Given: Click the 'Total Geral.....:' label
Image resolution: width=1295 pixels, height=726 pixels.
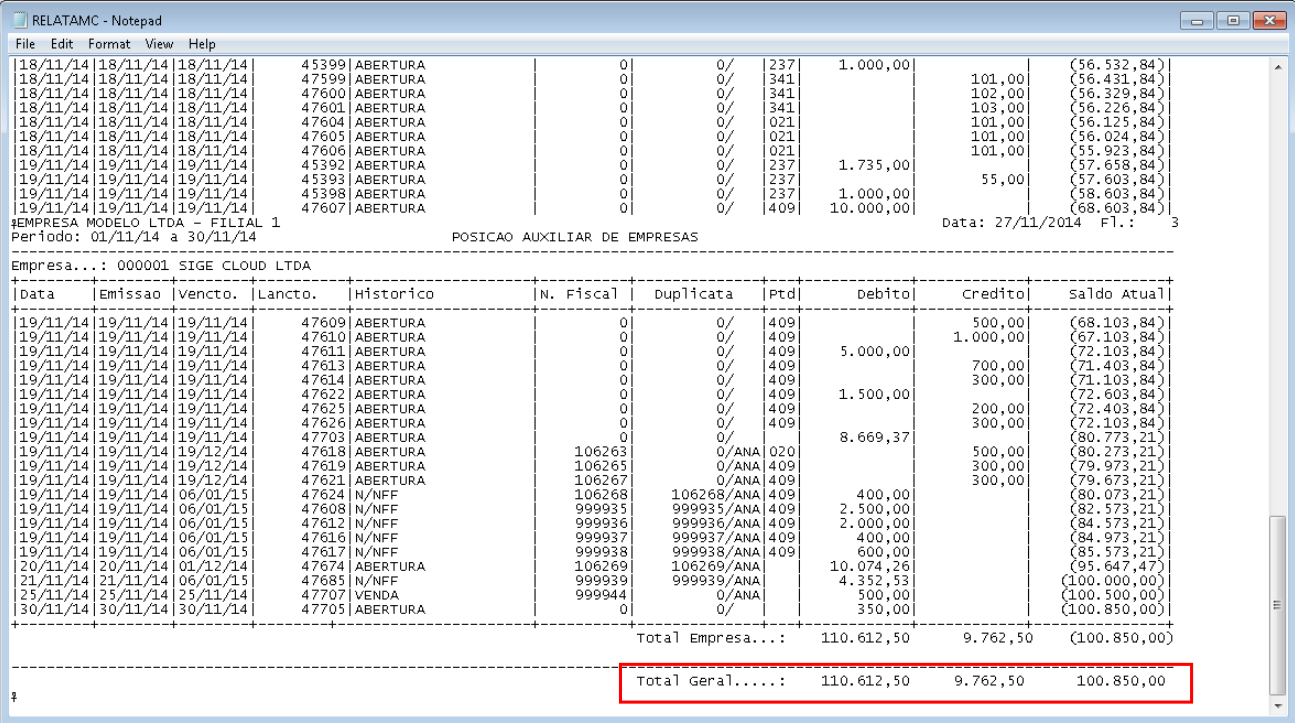Looking at the screenshot, I should coord(711,682).
